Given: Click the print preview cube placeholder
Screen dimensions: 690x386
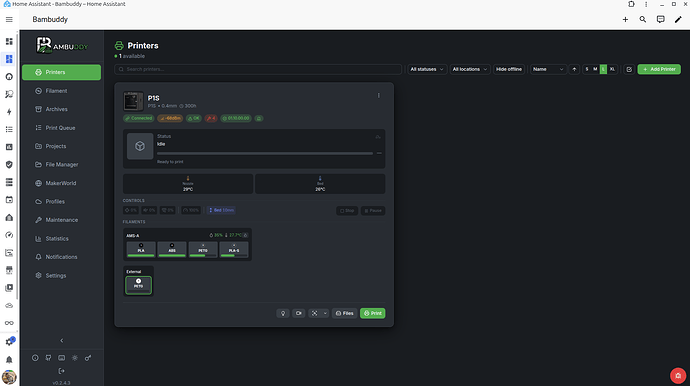Looking at the screenshot, I should pyautogui.click(x=140, y=146).
